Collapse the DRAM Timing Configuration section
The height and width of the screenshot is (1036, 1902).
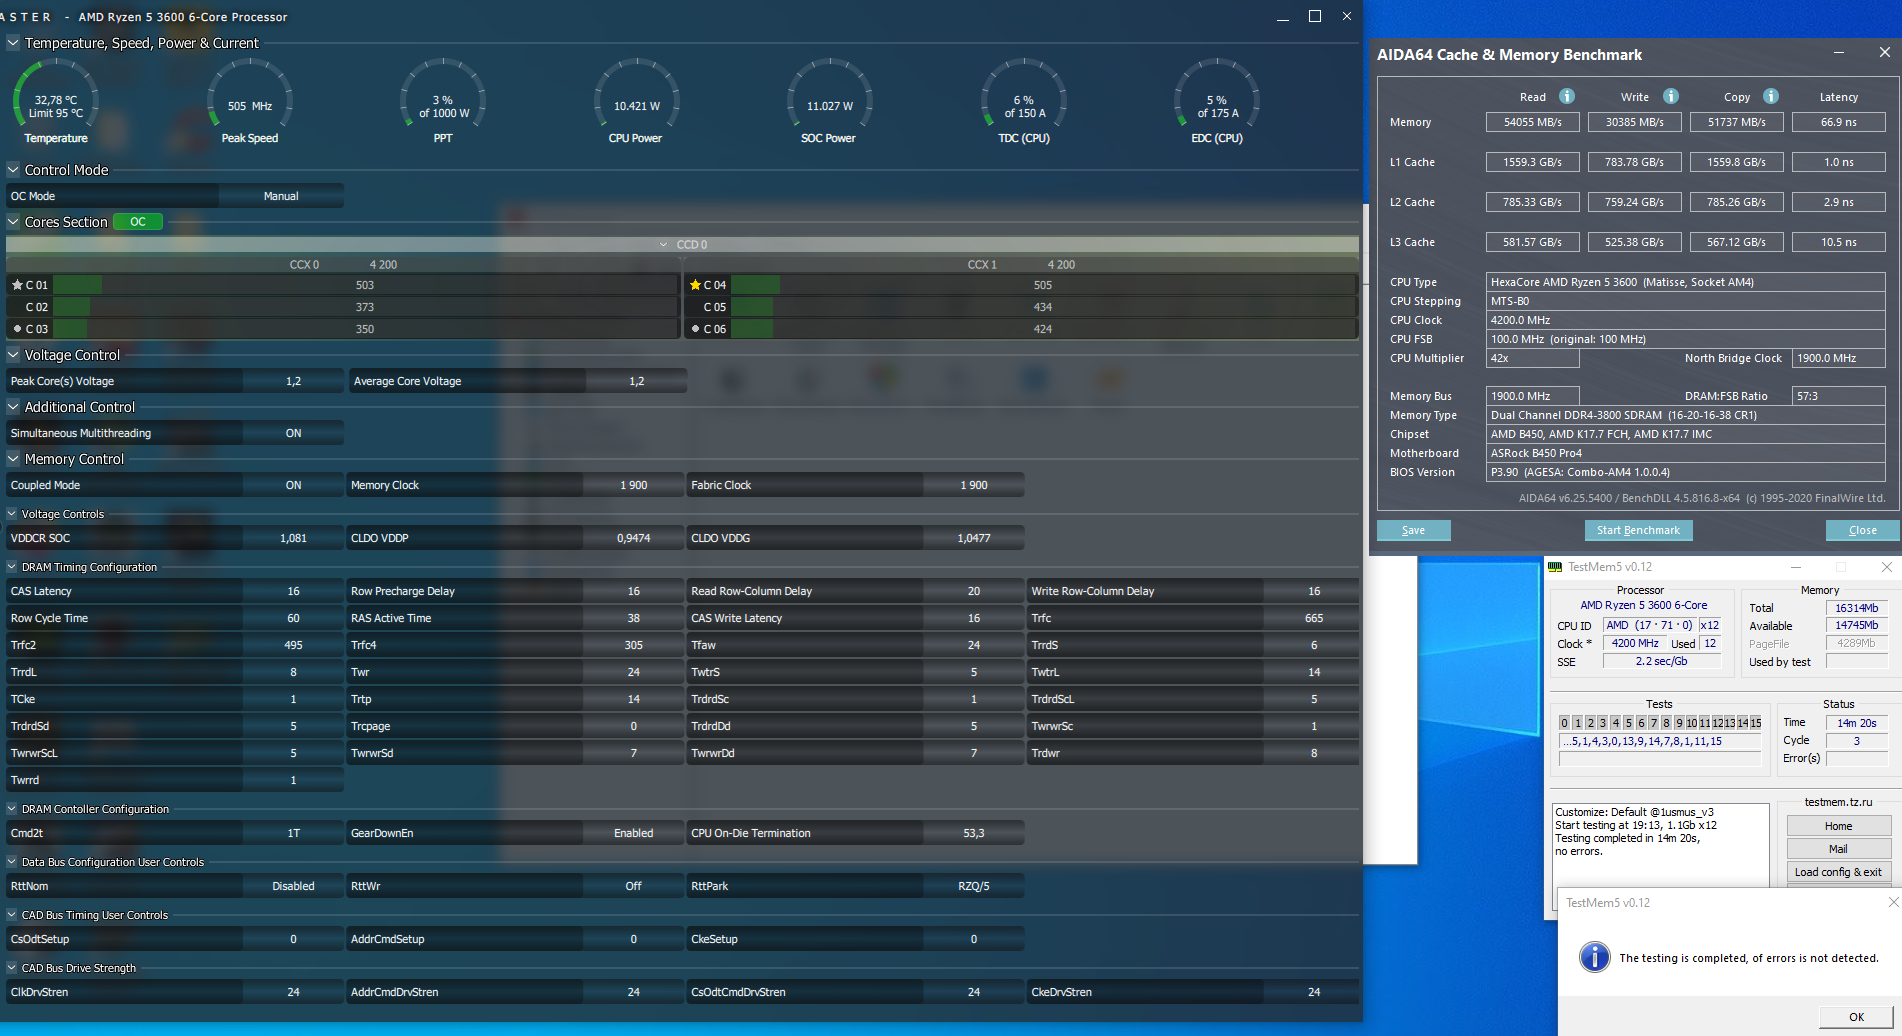[x=12, y=567]
